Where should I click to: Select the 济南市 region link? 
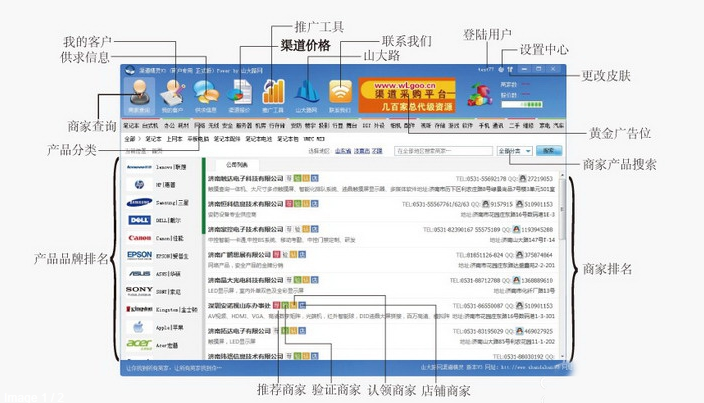click(x=361, y=151)
